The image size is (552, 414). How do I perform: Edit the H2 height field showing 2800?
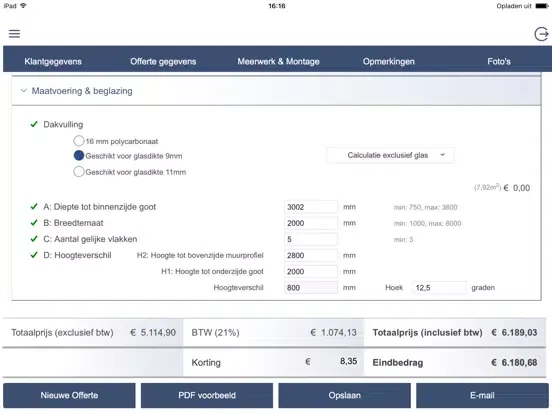[x=310, y=255]
